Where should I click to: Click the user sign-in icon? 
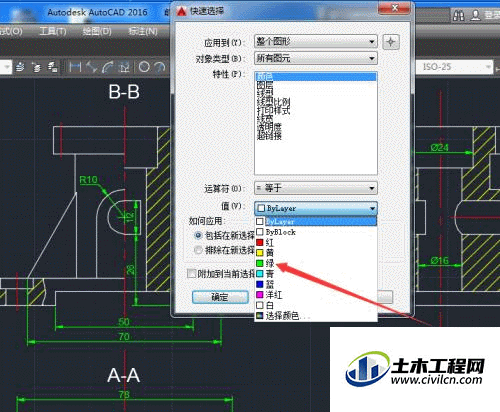click(475, 16)
